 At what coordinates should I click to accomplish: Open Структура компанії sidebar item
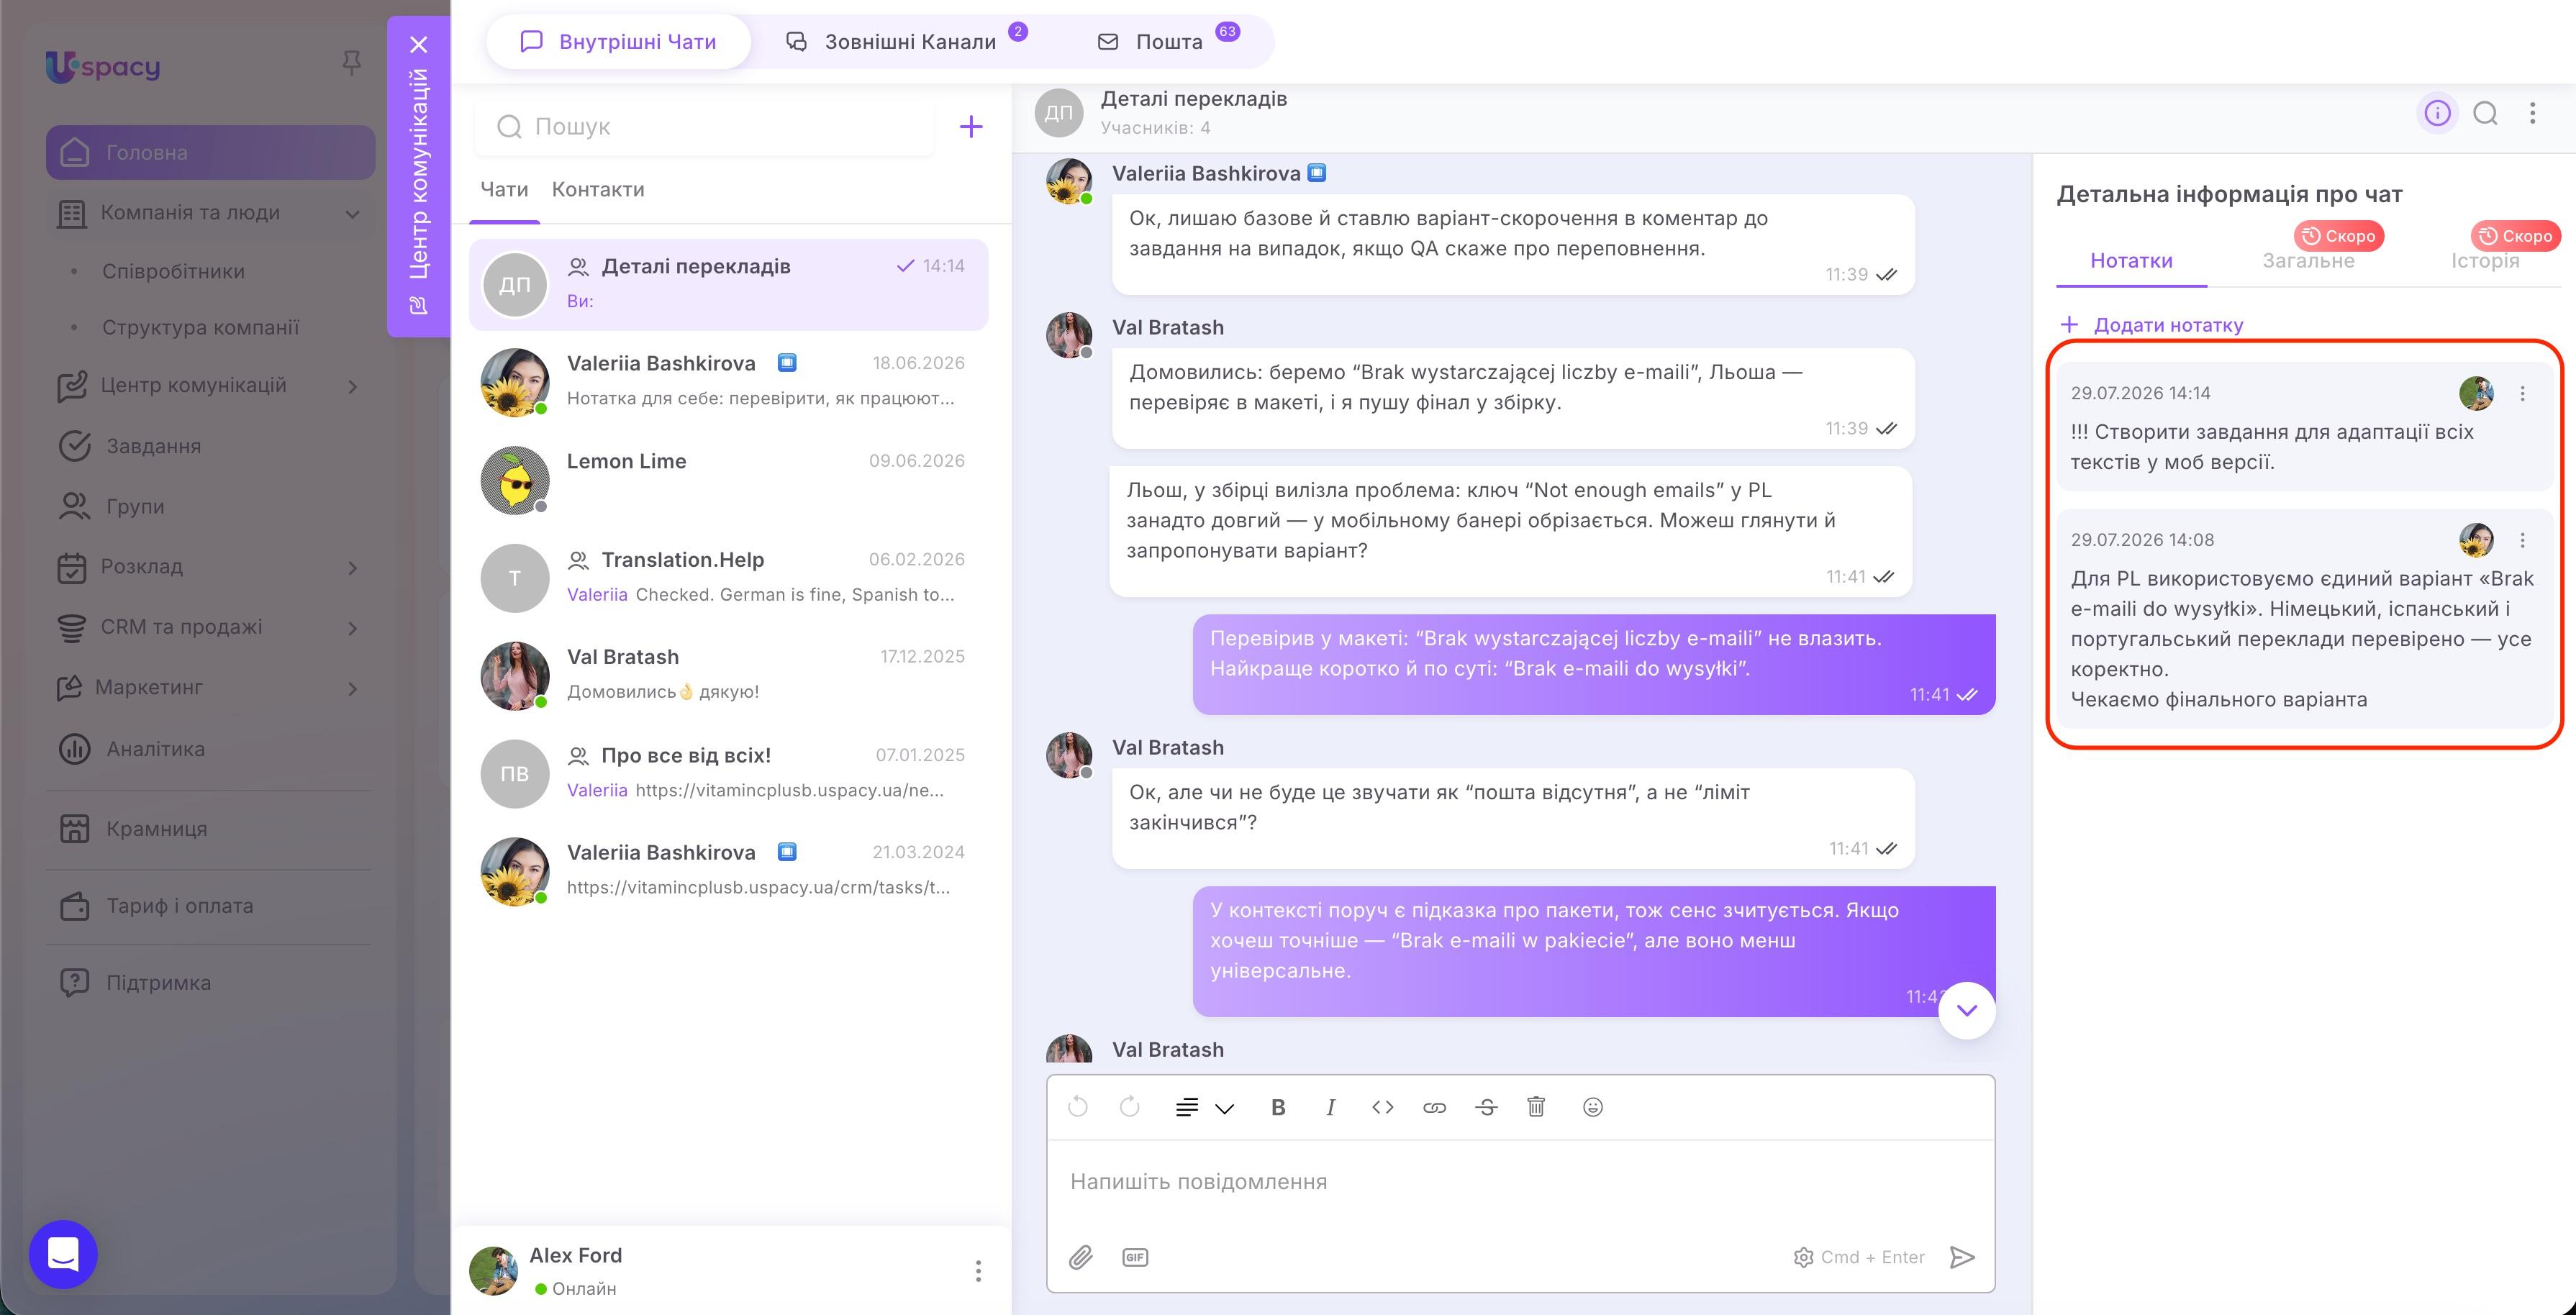pyautogui.click(x=200, y=328)
